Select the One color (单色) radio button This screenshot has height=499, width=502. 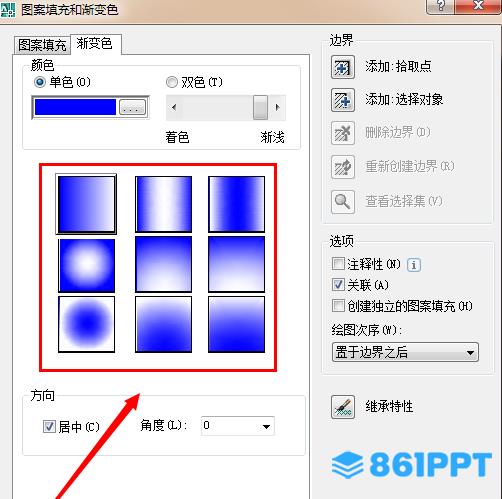tap(40, 82)
